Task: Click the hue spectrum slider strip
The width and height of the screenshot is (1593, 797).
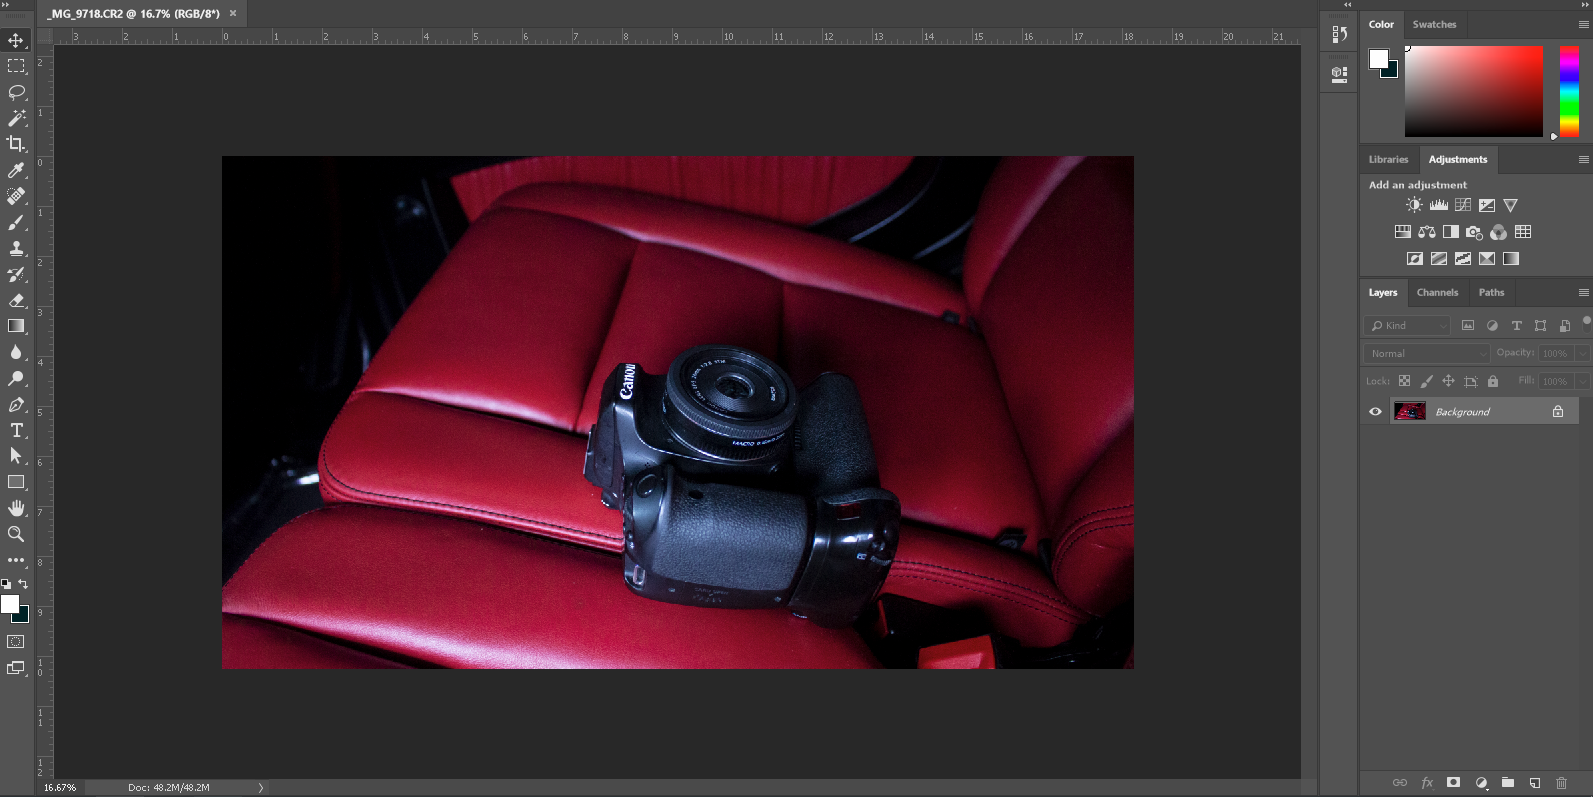Action: click(1569, 90)
